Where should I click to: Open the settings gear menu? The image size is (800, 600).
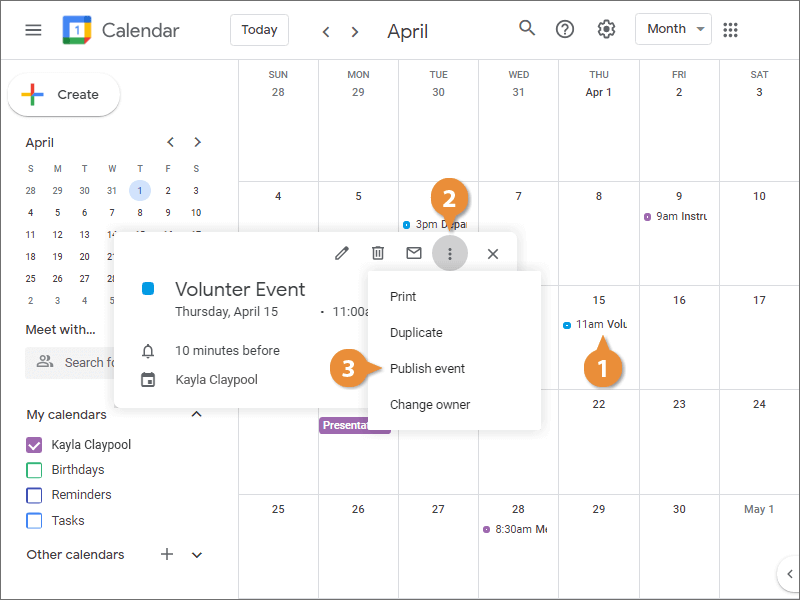(x=606, y=29)
